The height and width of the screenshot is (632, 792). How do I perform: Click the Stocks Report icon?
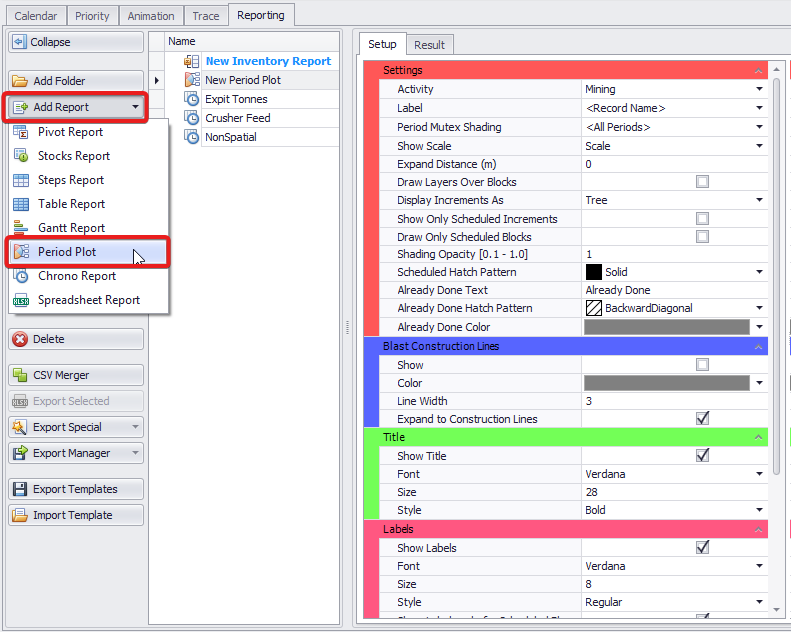point(21,156)
